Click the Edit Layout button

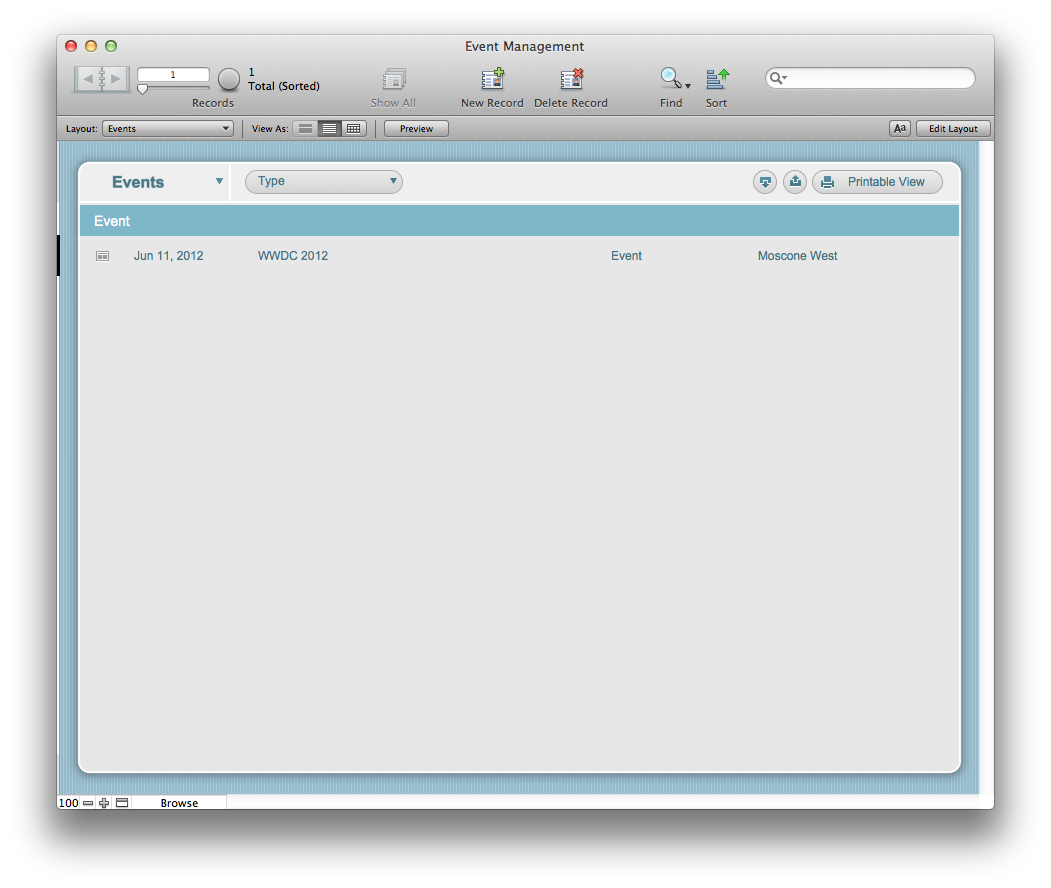952,128
